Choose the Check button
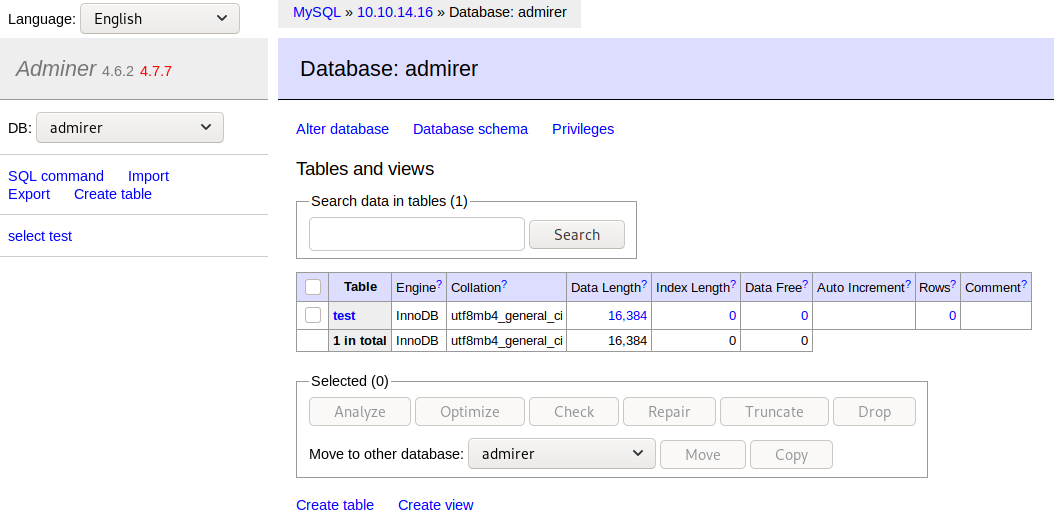Viewport: 1054px width, 522px height. pyautogui.click(x=574, y=412)
